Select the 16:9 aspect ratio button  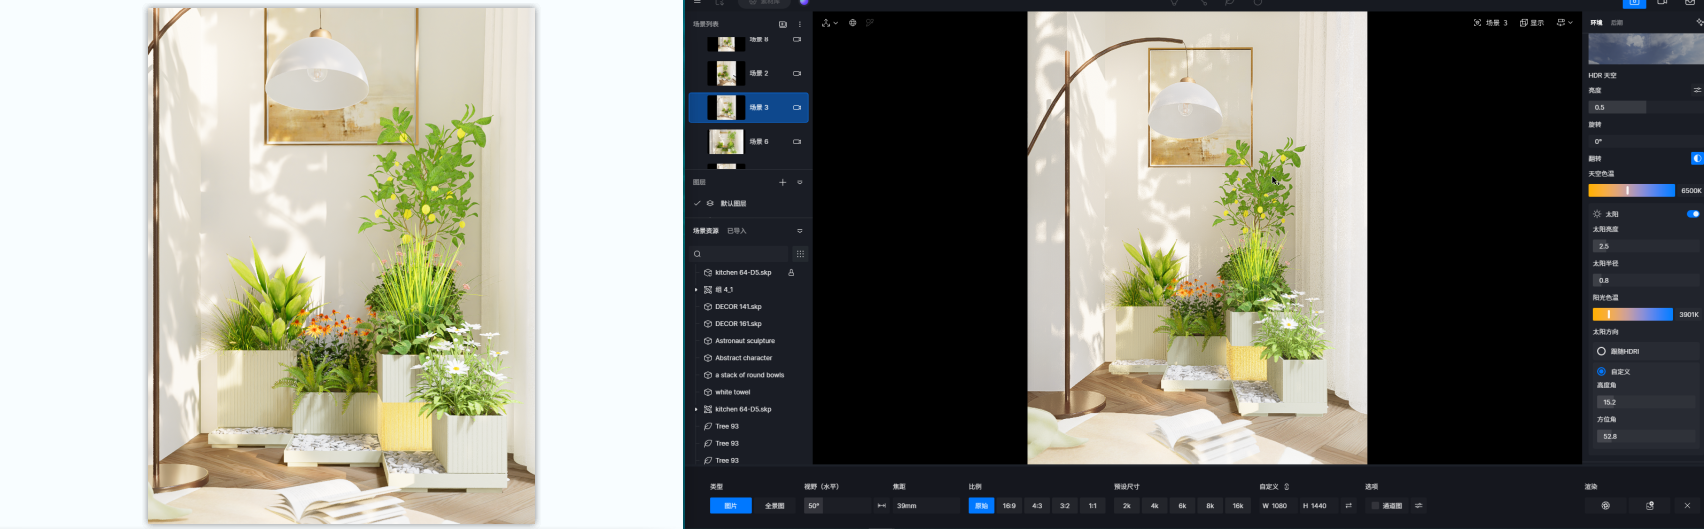pyautogui.click(x=1009, y=506)
